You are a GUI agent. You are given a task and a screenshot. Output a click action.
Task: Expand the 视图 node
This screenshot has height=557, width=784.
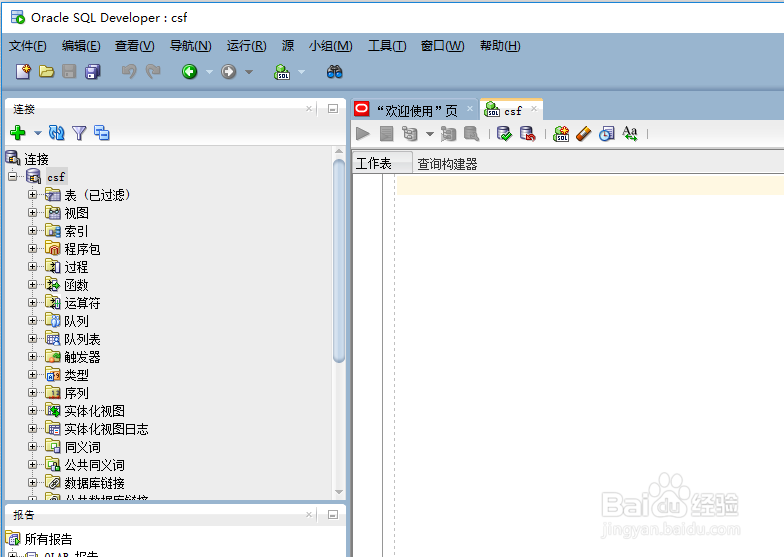coord(32,212)
